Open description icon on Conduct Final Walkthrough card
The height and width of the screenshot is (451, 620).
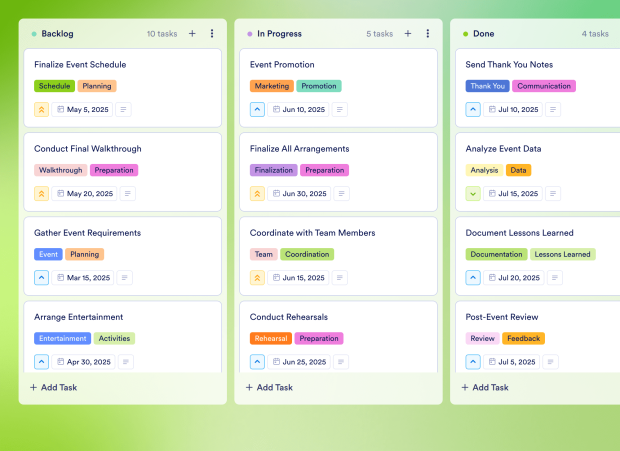coord(127,194)
